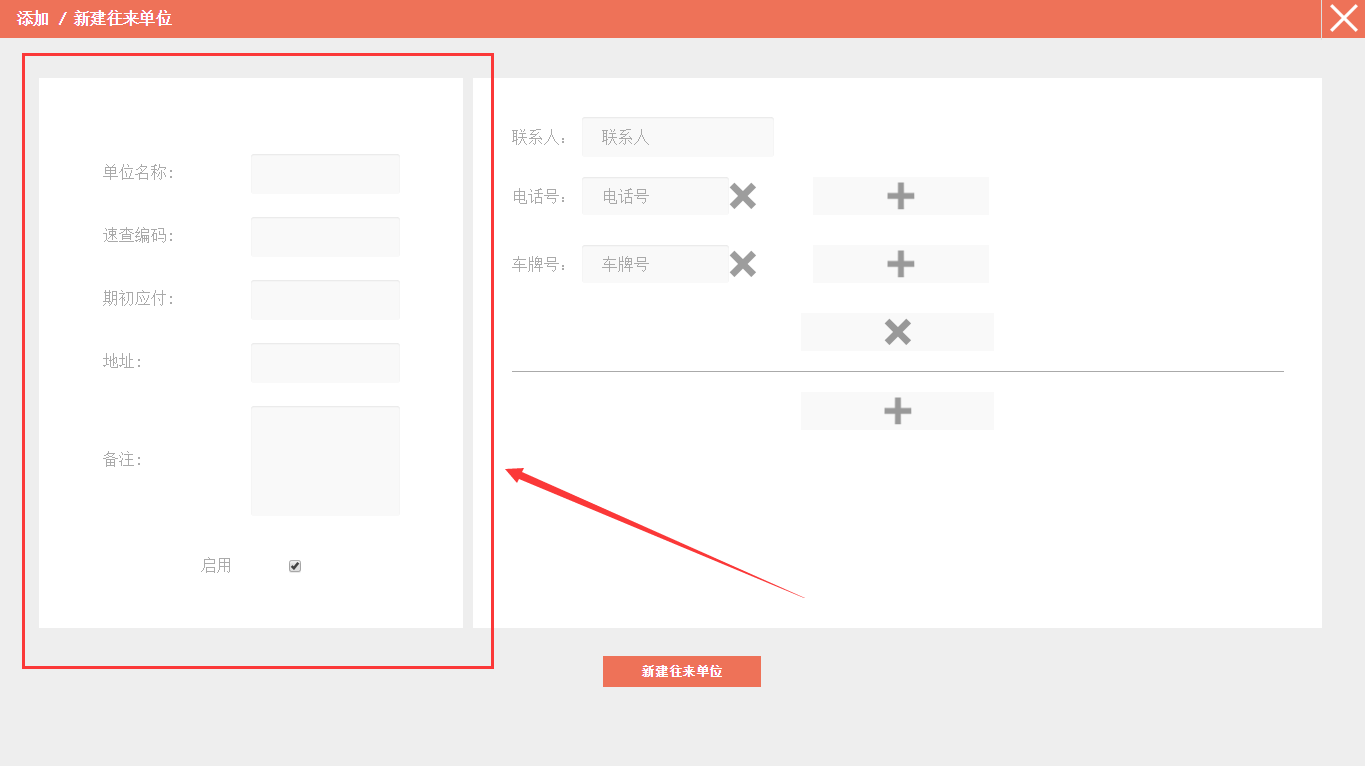
Task: Focus the 单位名称 input field
Action: click(325, 174)
